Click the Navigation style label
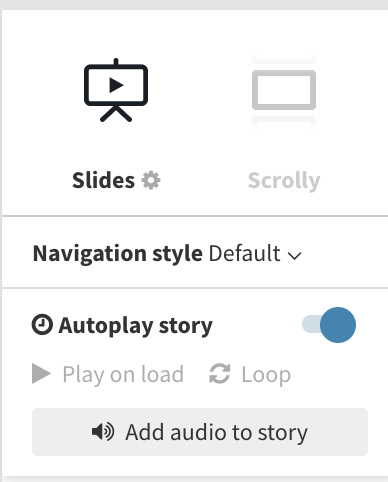 118,254
